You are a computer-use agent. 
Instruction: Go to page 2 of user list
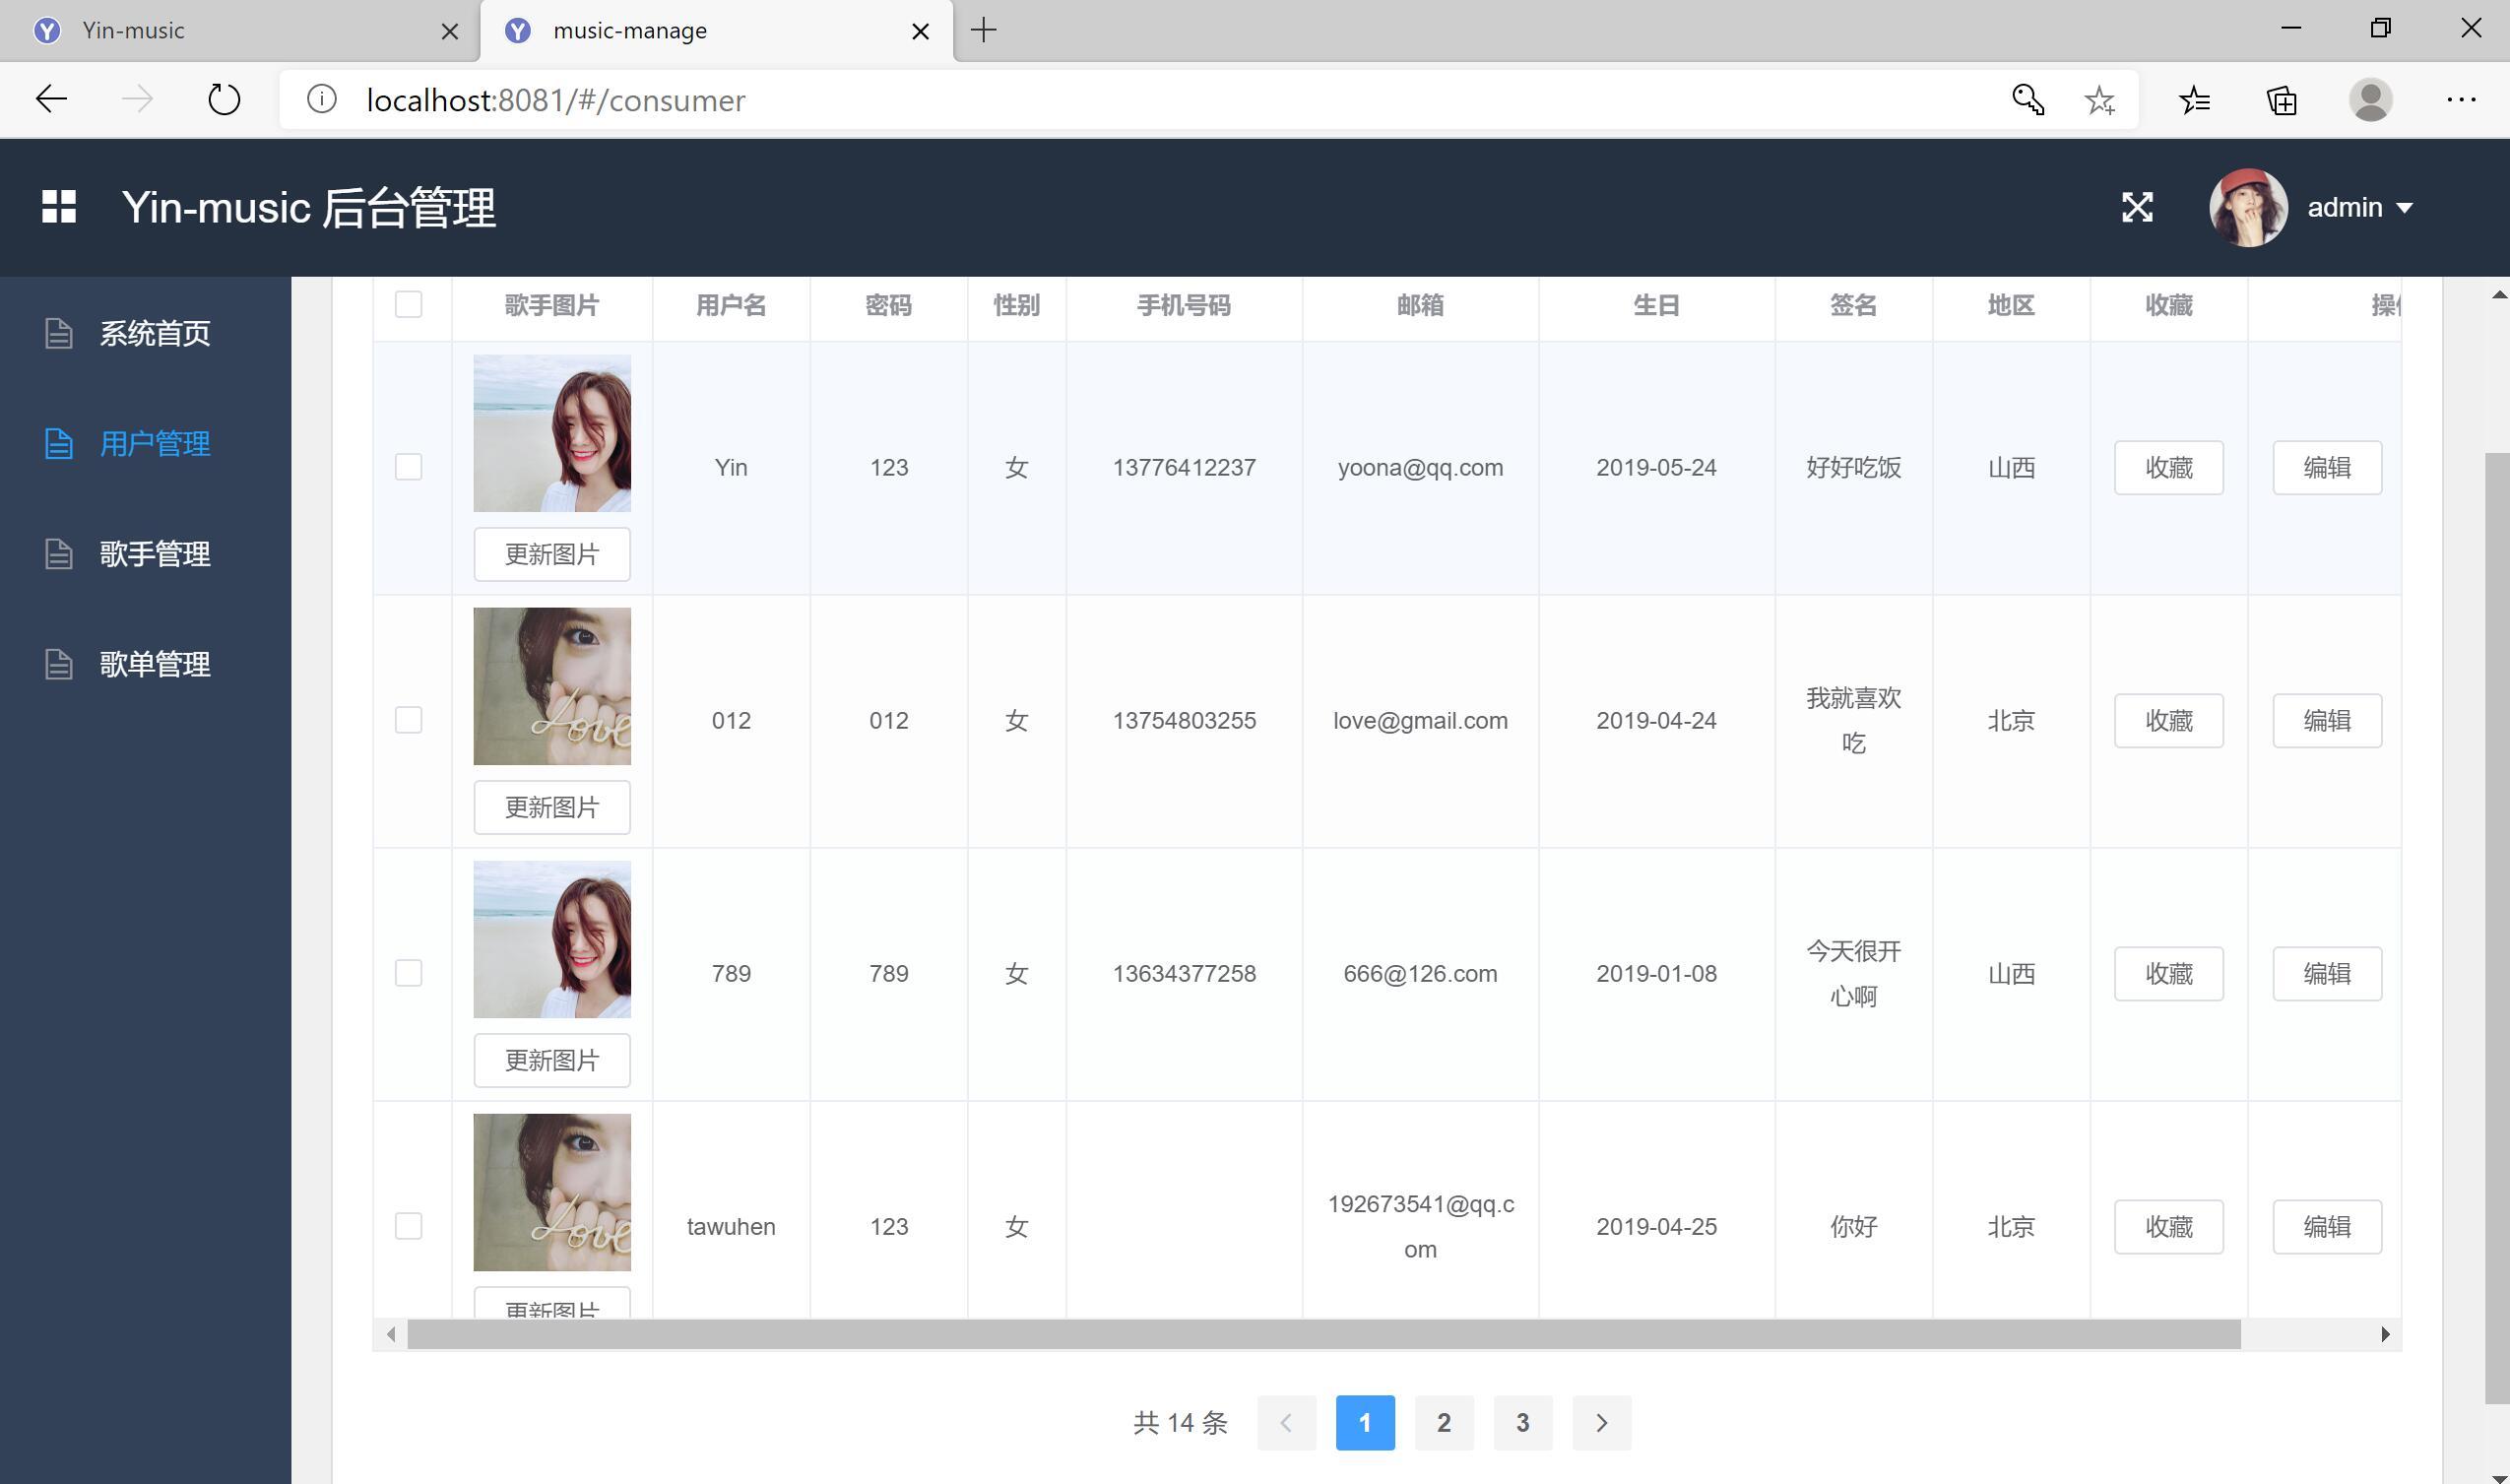[x=1444, y=1422]
